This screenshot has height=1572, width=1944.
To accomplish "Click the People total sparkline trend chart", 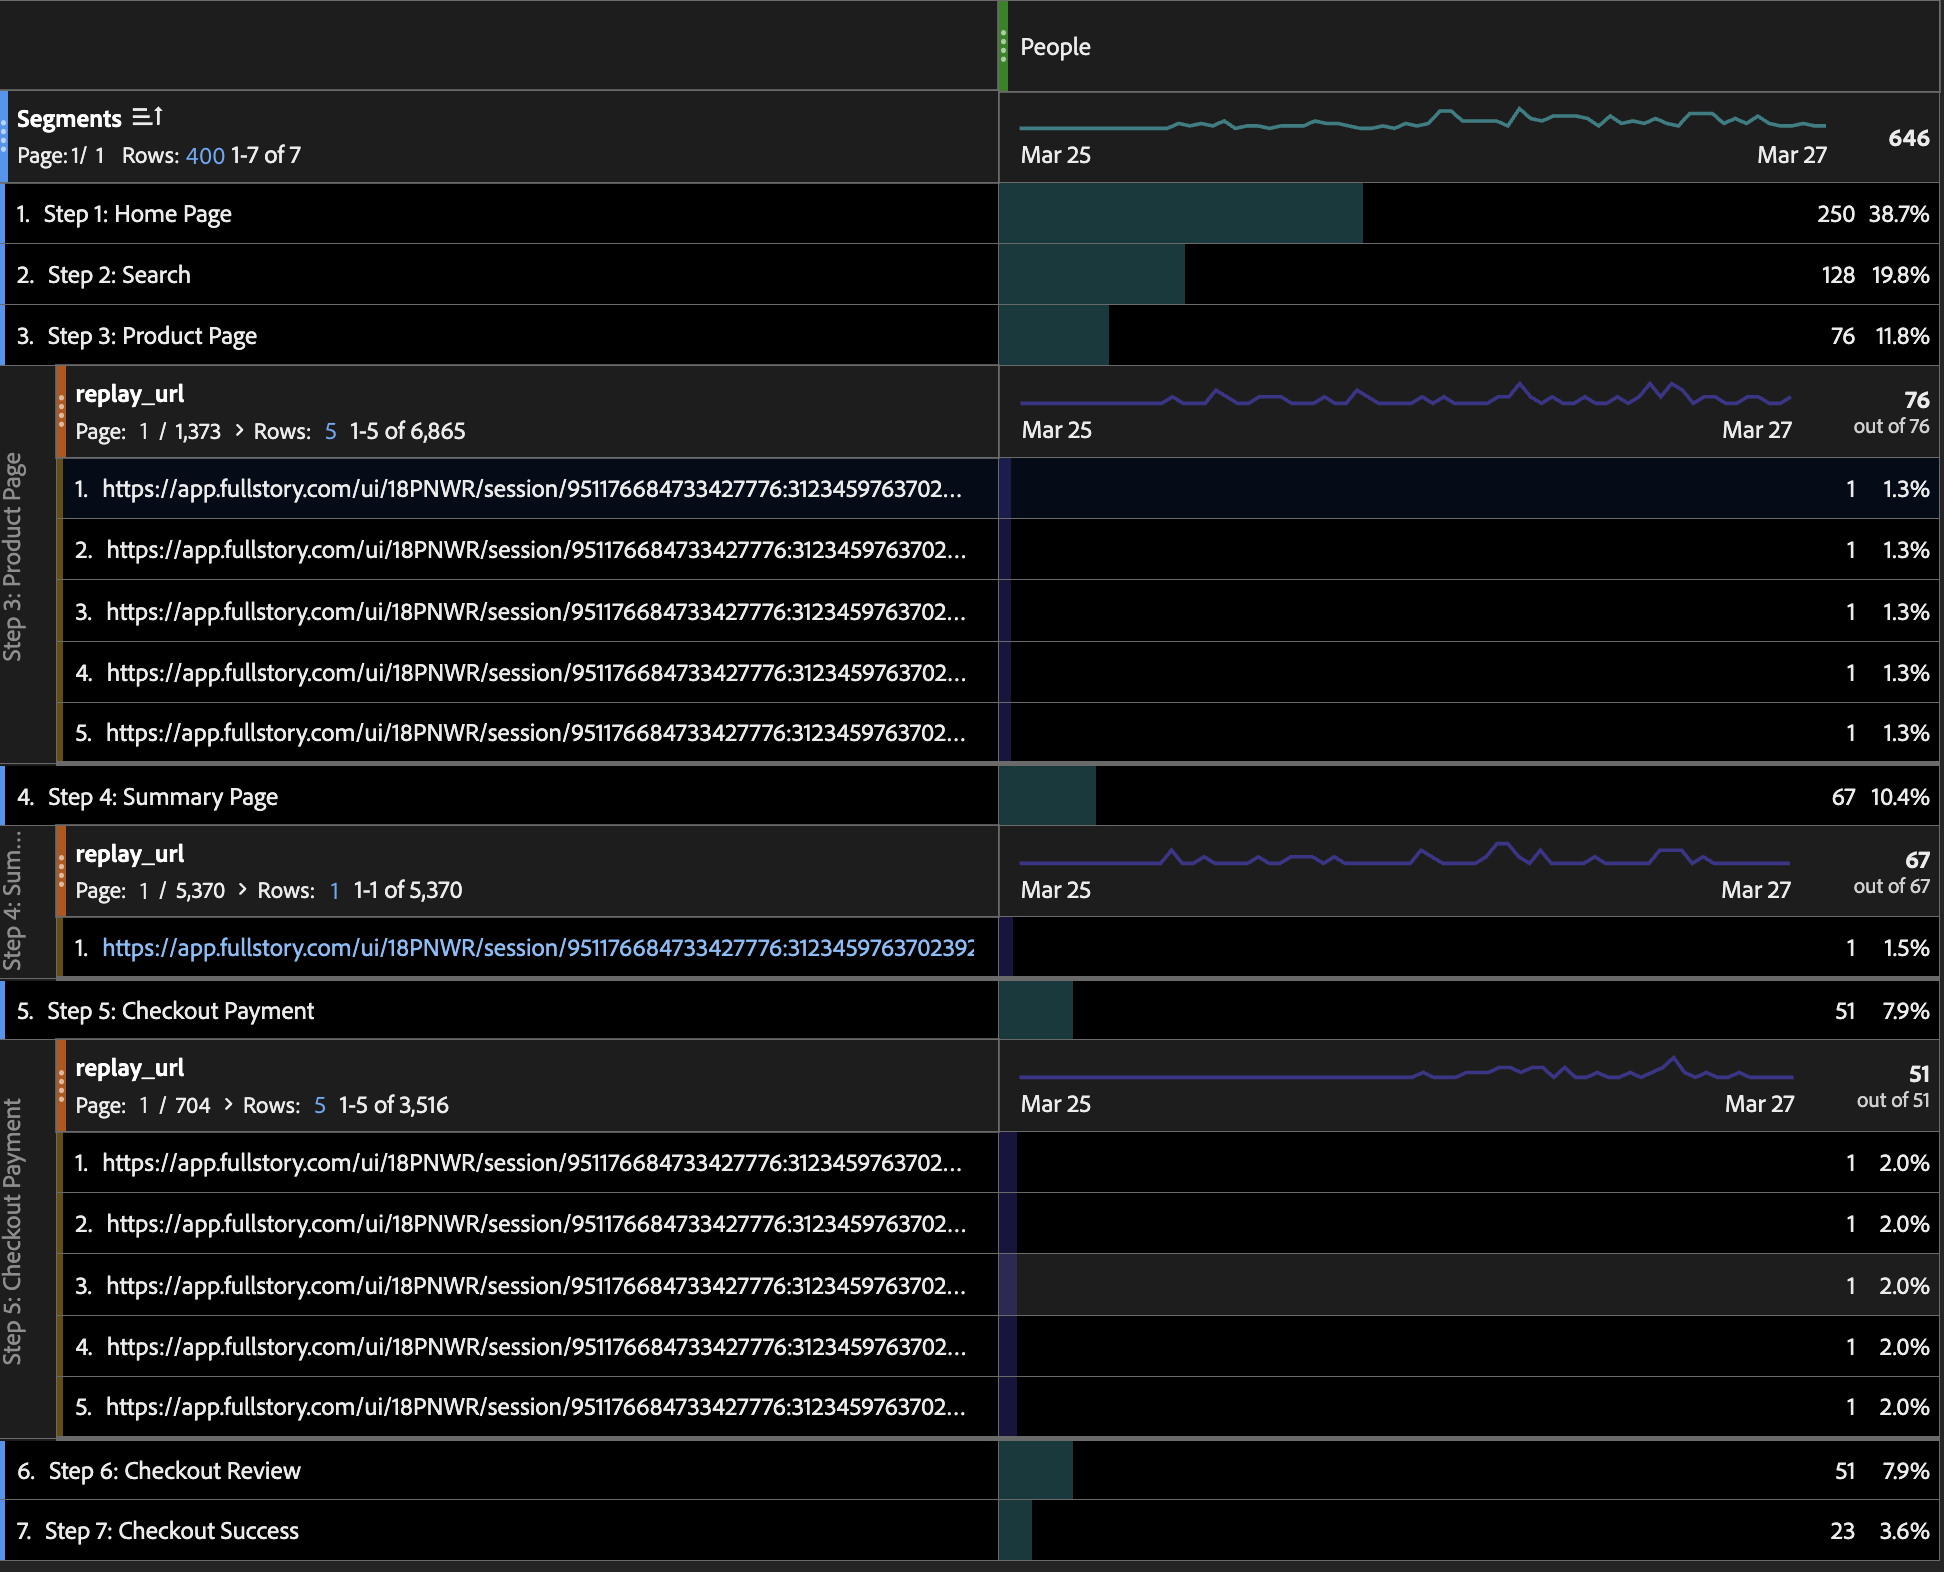I will pos(1422,120).
